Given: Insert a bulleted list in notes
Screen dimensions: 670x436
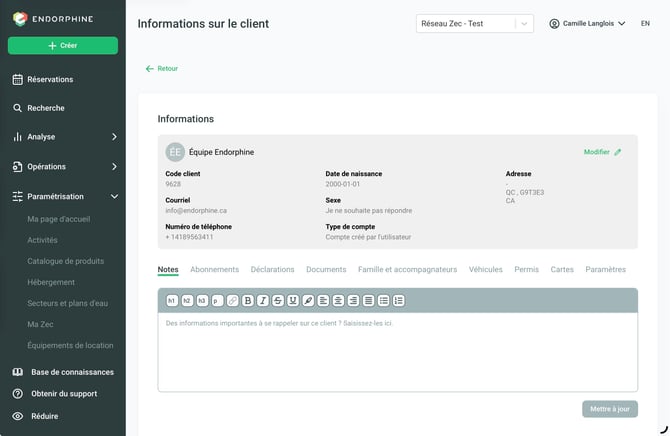Looking at the screenshot, I should point(384,300).
